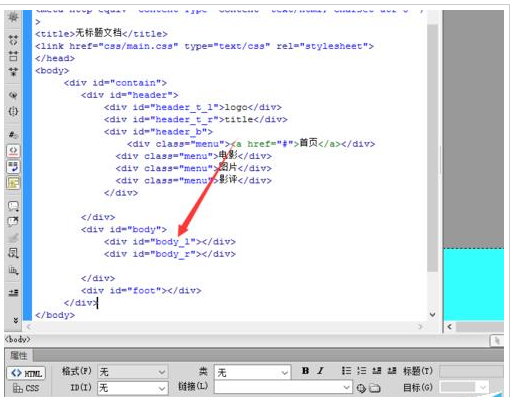Screen dimensions: 510x397
Task: Open the Recent Snippets icon menu
Action: point(13,253)
